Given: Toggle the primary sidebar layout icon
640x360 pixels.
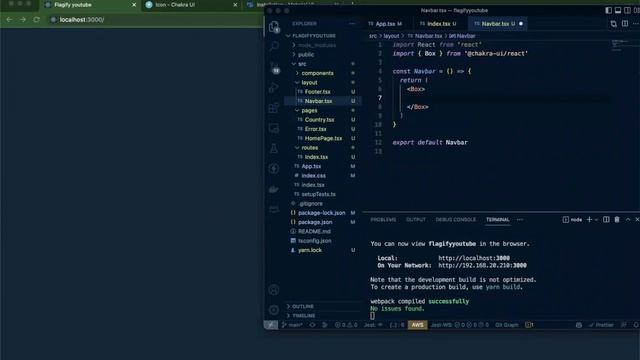Looking at the screenshot, I should pyautogui.click(x=609, y=10).
